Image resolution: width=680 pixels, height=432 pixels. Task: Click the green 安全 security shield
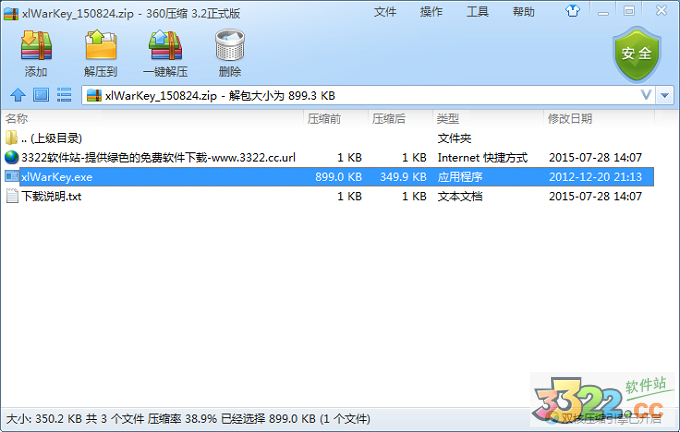[x=636, y=55]
